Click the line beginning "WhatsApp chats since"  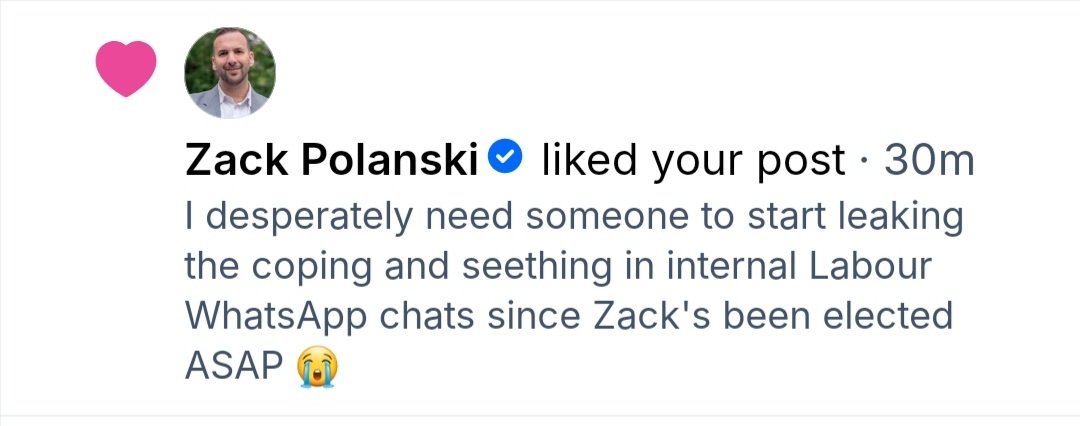(x=568, y=316)
